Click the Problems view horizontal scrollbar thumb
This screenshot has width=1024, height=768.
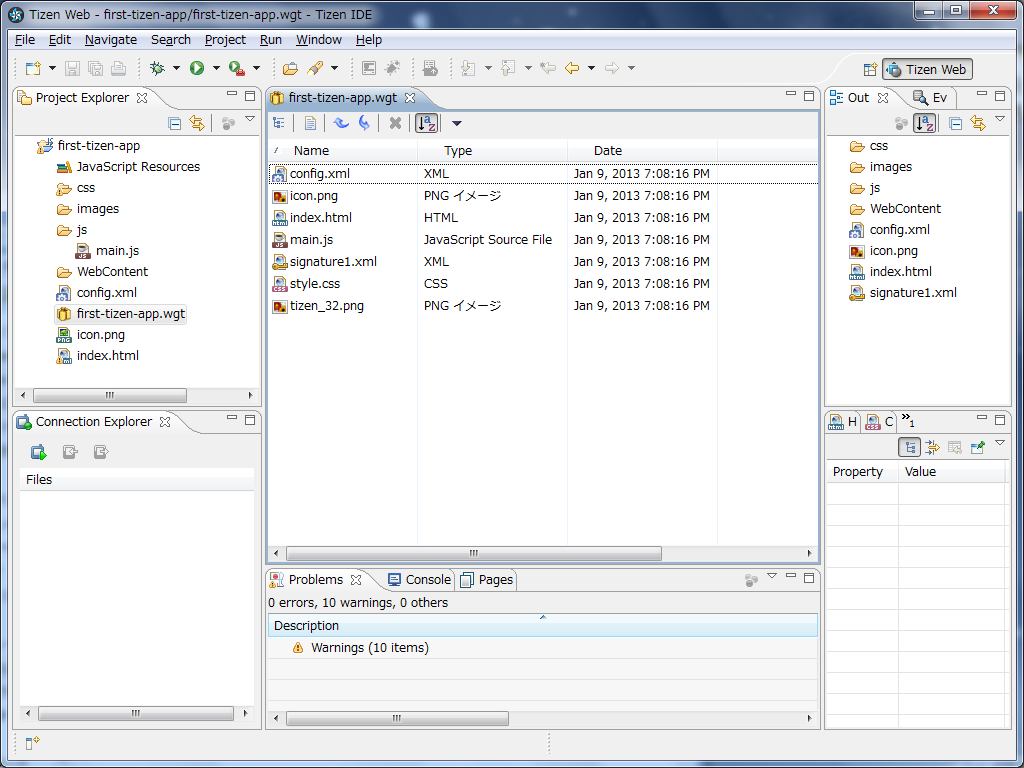pyautogui.click(x=397, y=718)
